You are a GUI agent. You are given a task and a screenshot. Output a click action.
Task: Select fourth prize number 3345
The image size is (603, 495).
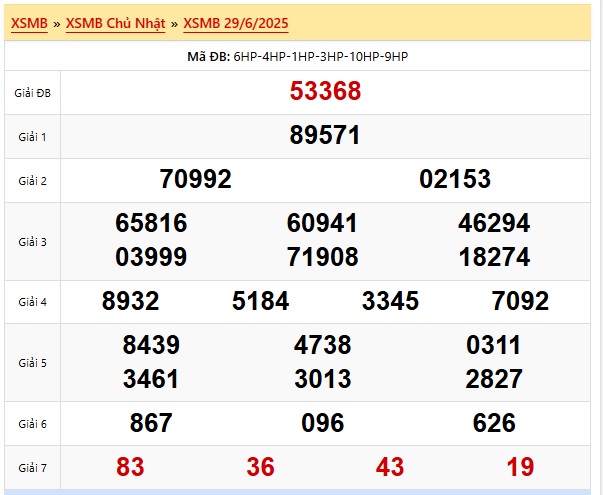point(390,301)
